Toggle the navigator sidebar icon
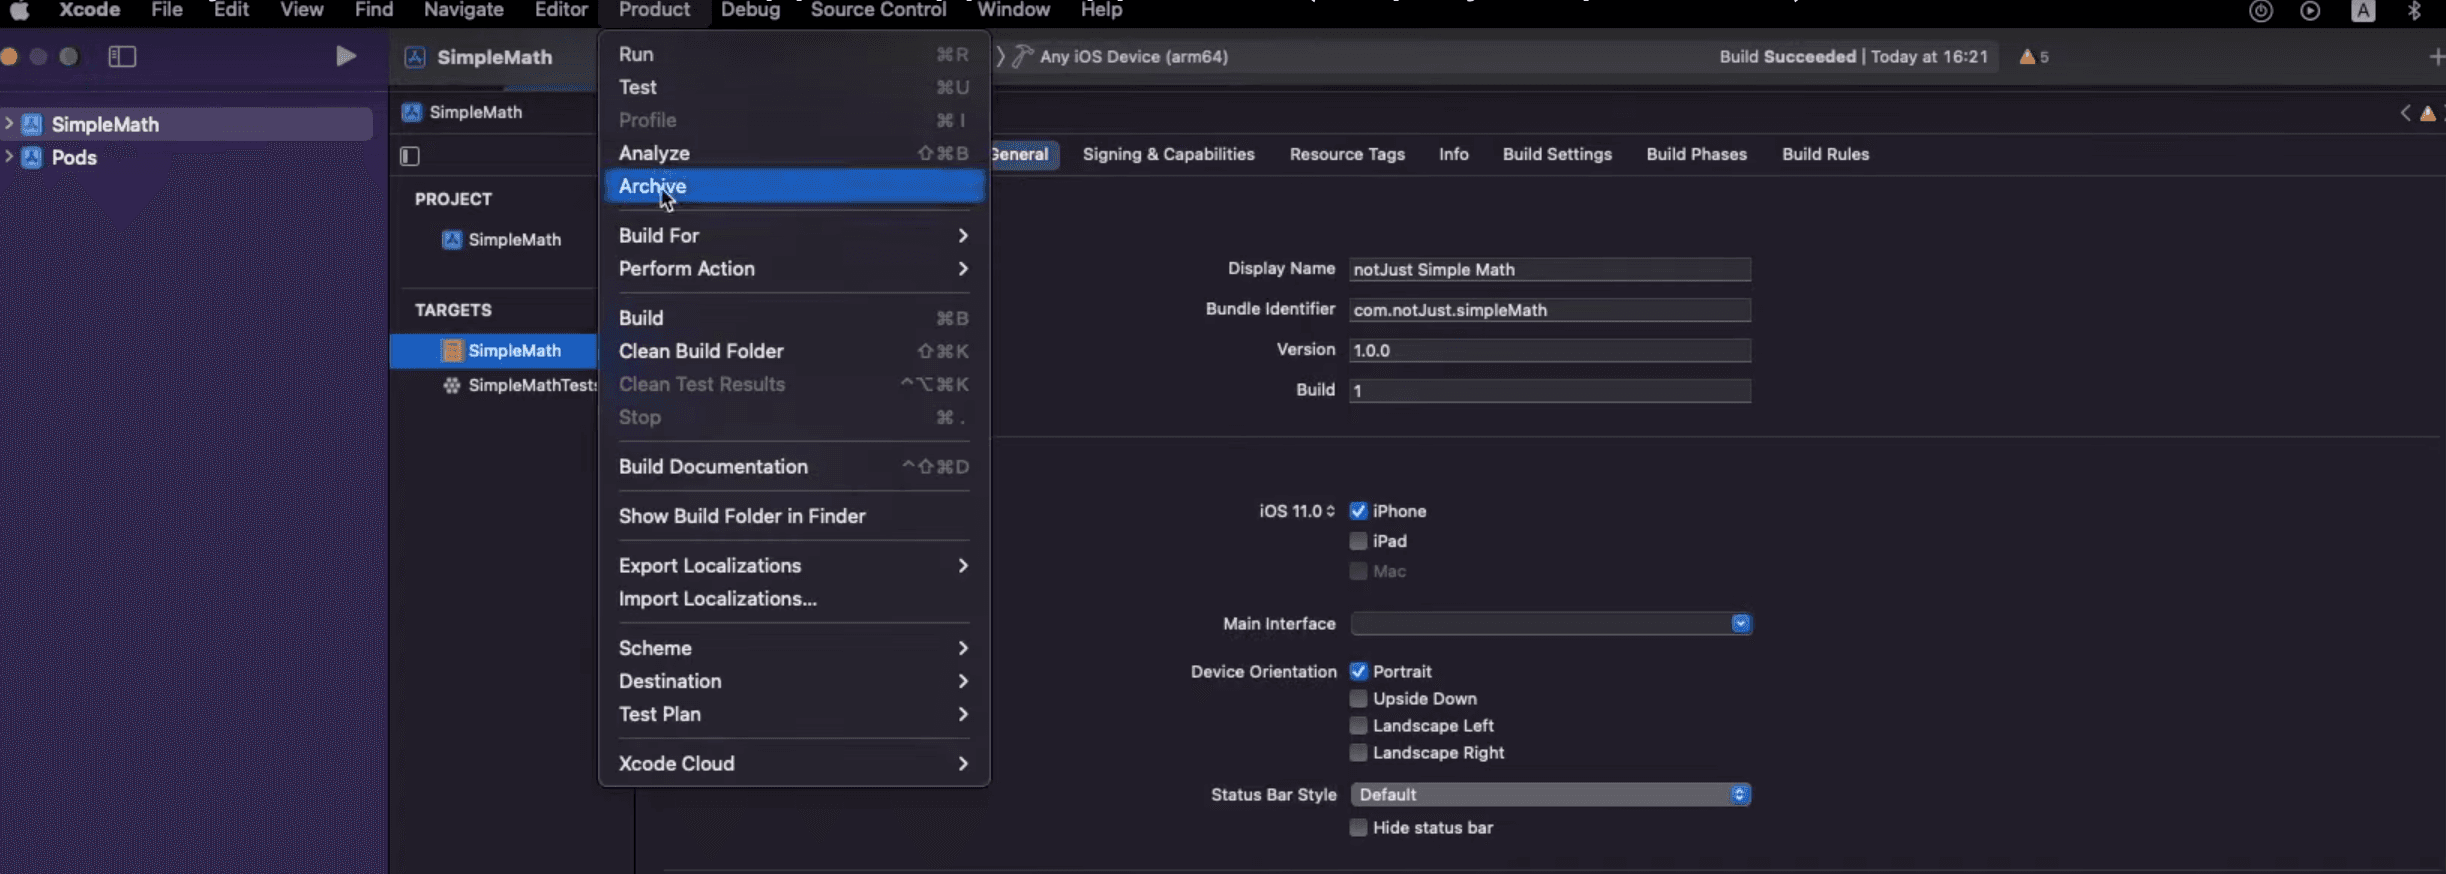The height and width of the screenshot is (874, 2446). point(122,56)
